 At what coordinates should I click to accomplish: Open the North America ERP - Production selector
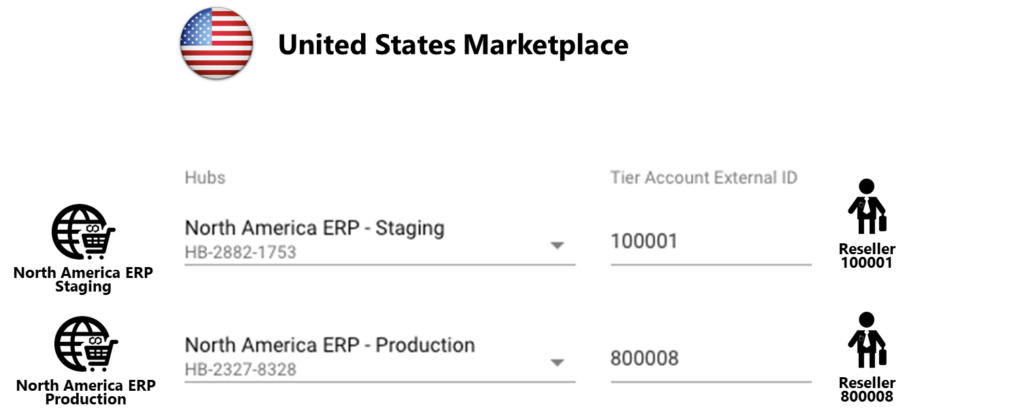(379, 357)
